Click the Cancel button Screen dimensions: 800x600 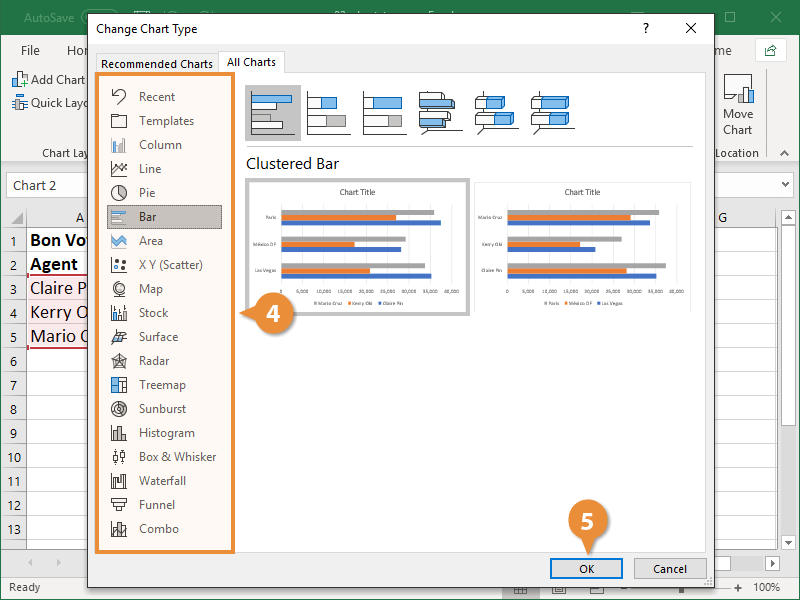pyautogui.click(x=670, y=569)
